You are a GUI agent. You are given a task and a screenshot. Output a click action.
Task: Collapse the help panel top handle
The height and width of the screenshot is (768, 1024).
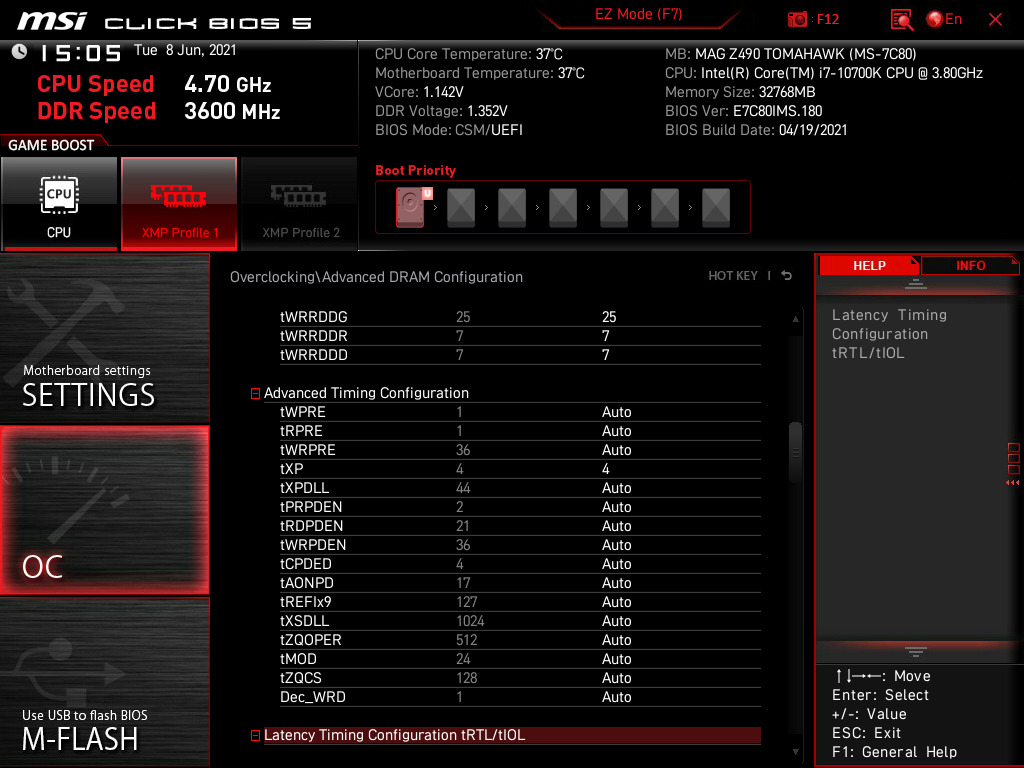click(916, 283)
